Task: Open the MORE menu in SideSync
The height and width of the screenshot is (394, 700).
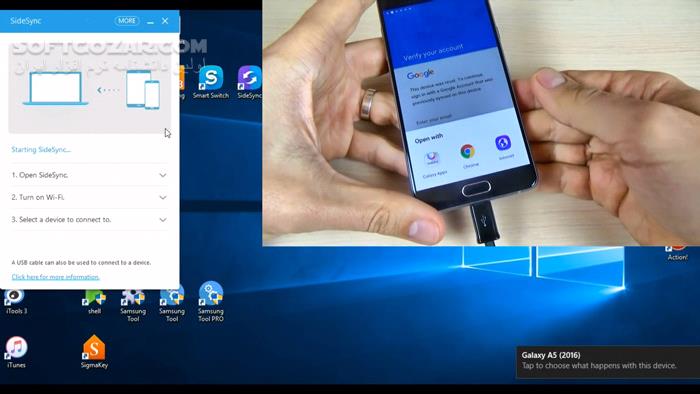Action: pyautogui.click(x=127, y=21)
